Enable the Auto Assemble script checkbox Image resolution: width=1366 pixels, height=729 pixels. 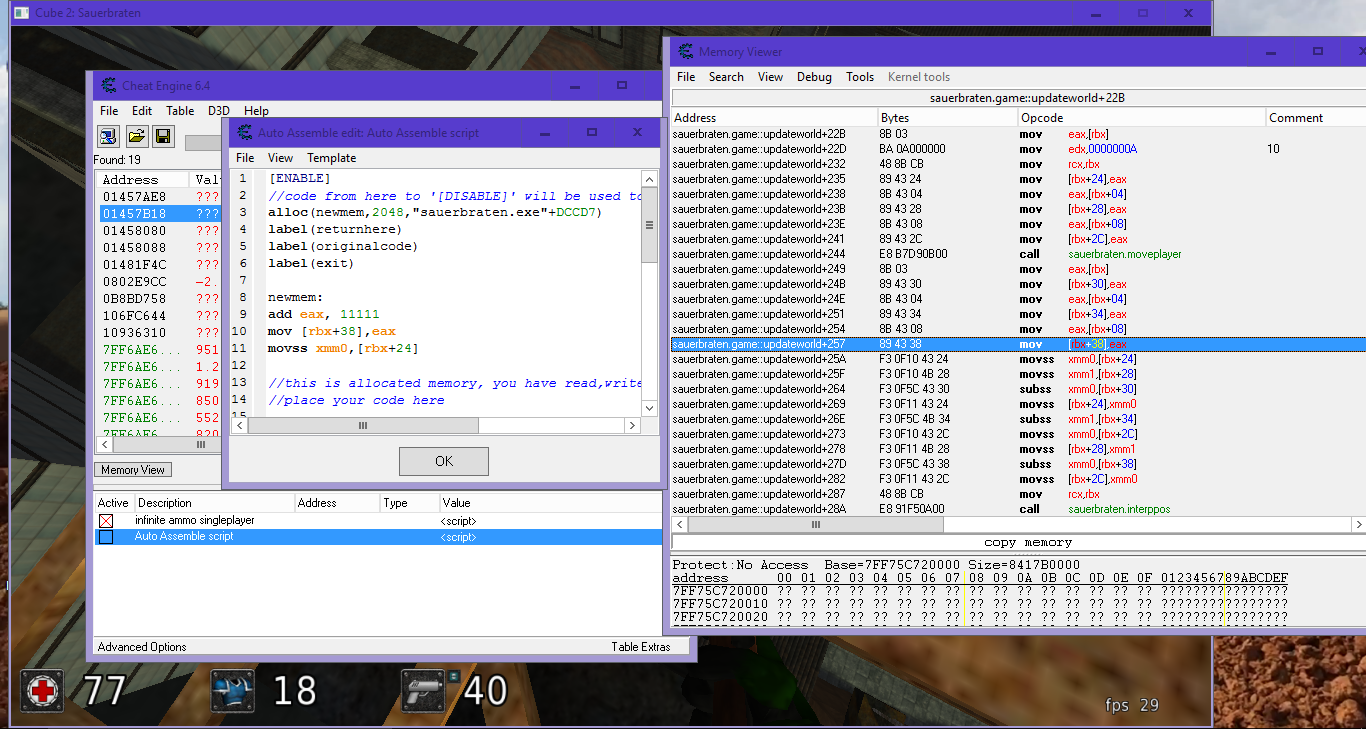pos(106,537)
